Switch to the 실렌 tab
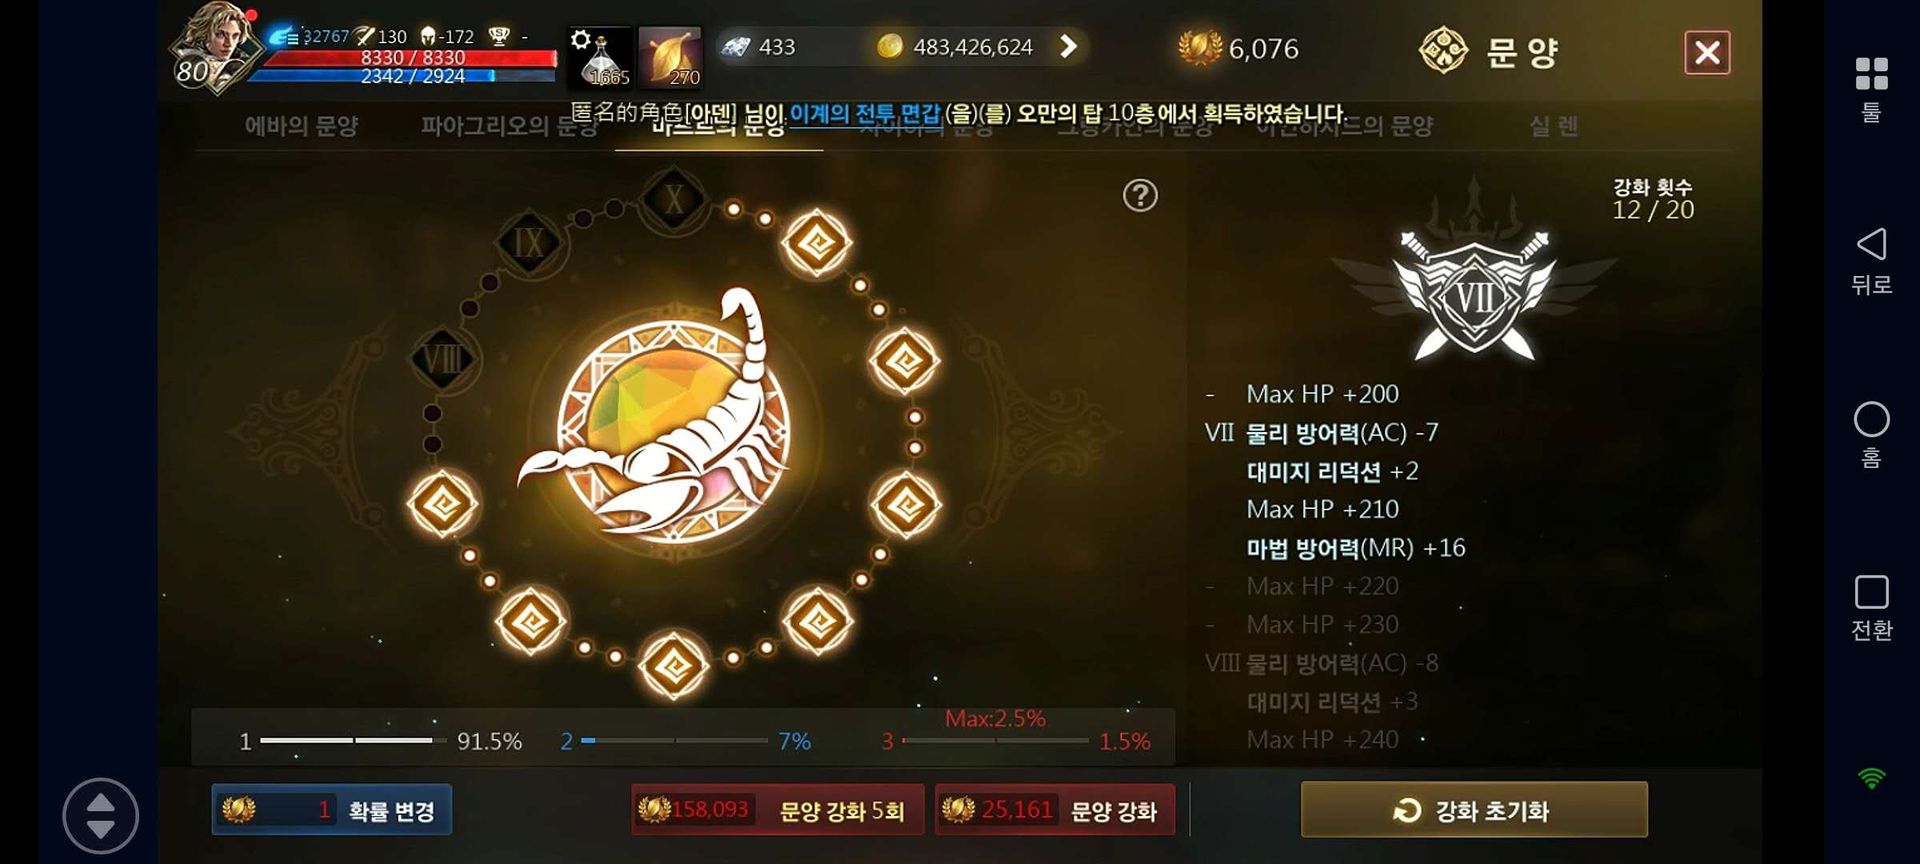1920x864 pixels. pos(1553,126)
